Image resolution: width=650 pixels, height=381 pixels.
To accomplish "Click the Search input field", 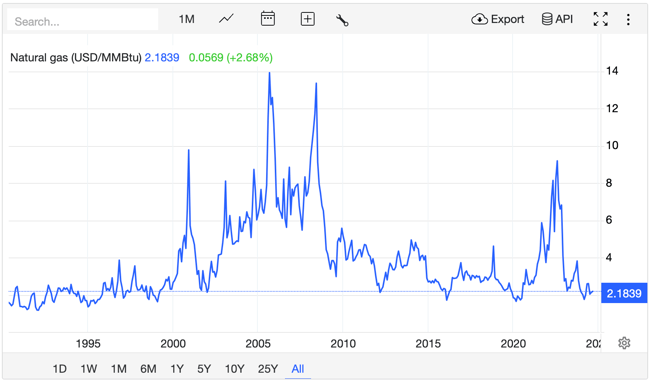I will 83,20.
